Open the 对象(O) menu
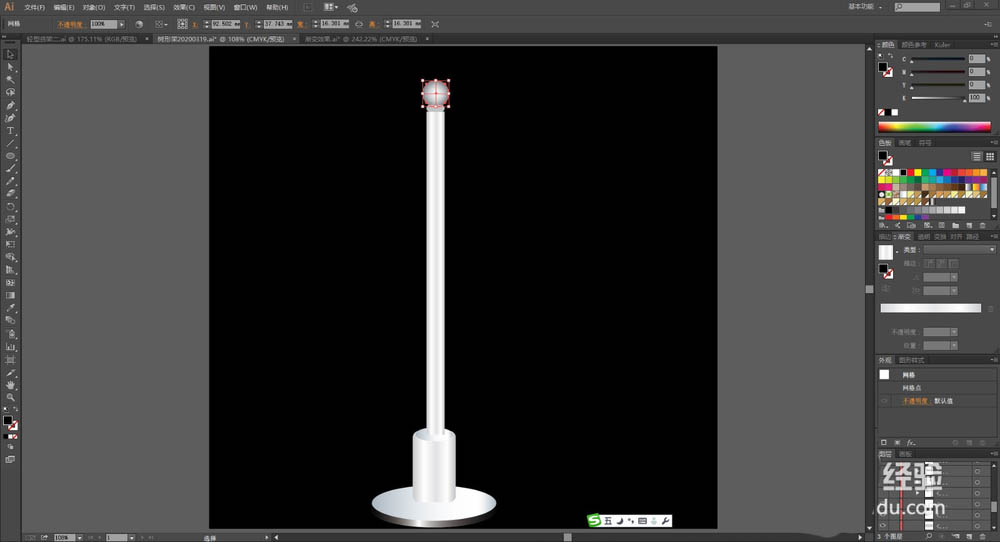This screenshot has height=542, width=1000. (94, 8)
